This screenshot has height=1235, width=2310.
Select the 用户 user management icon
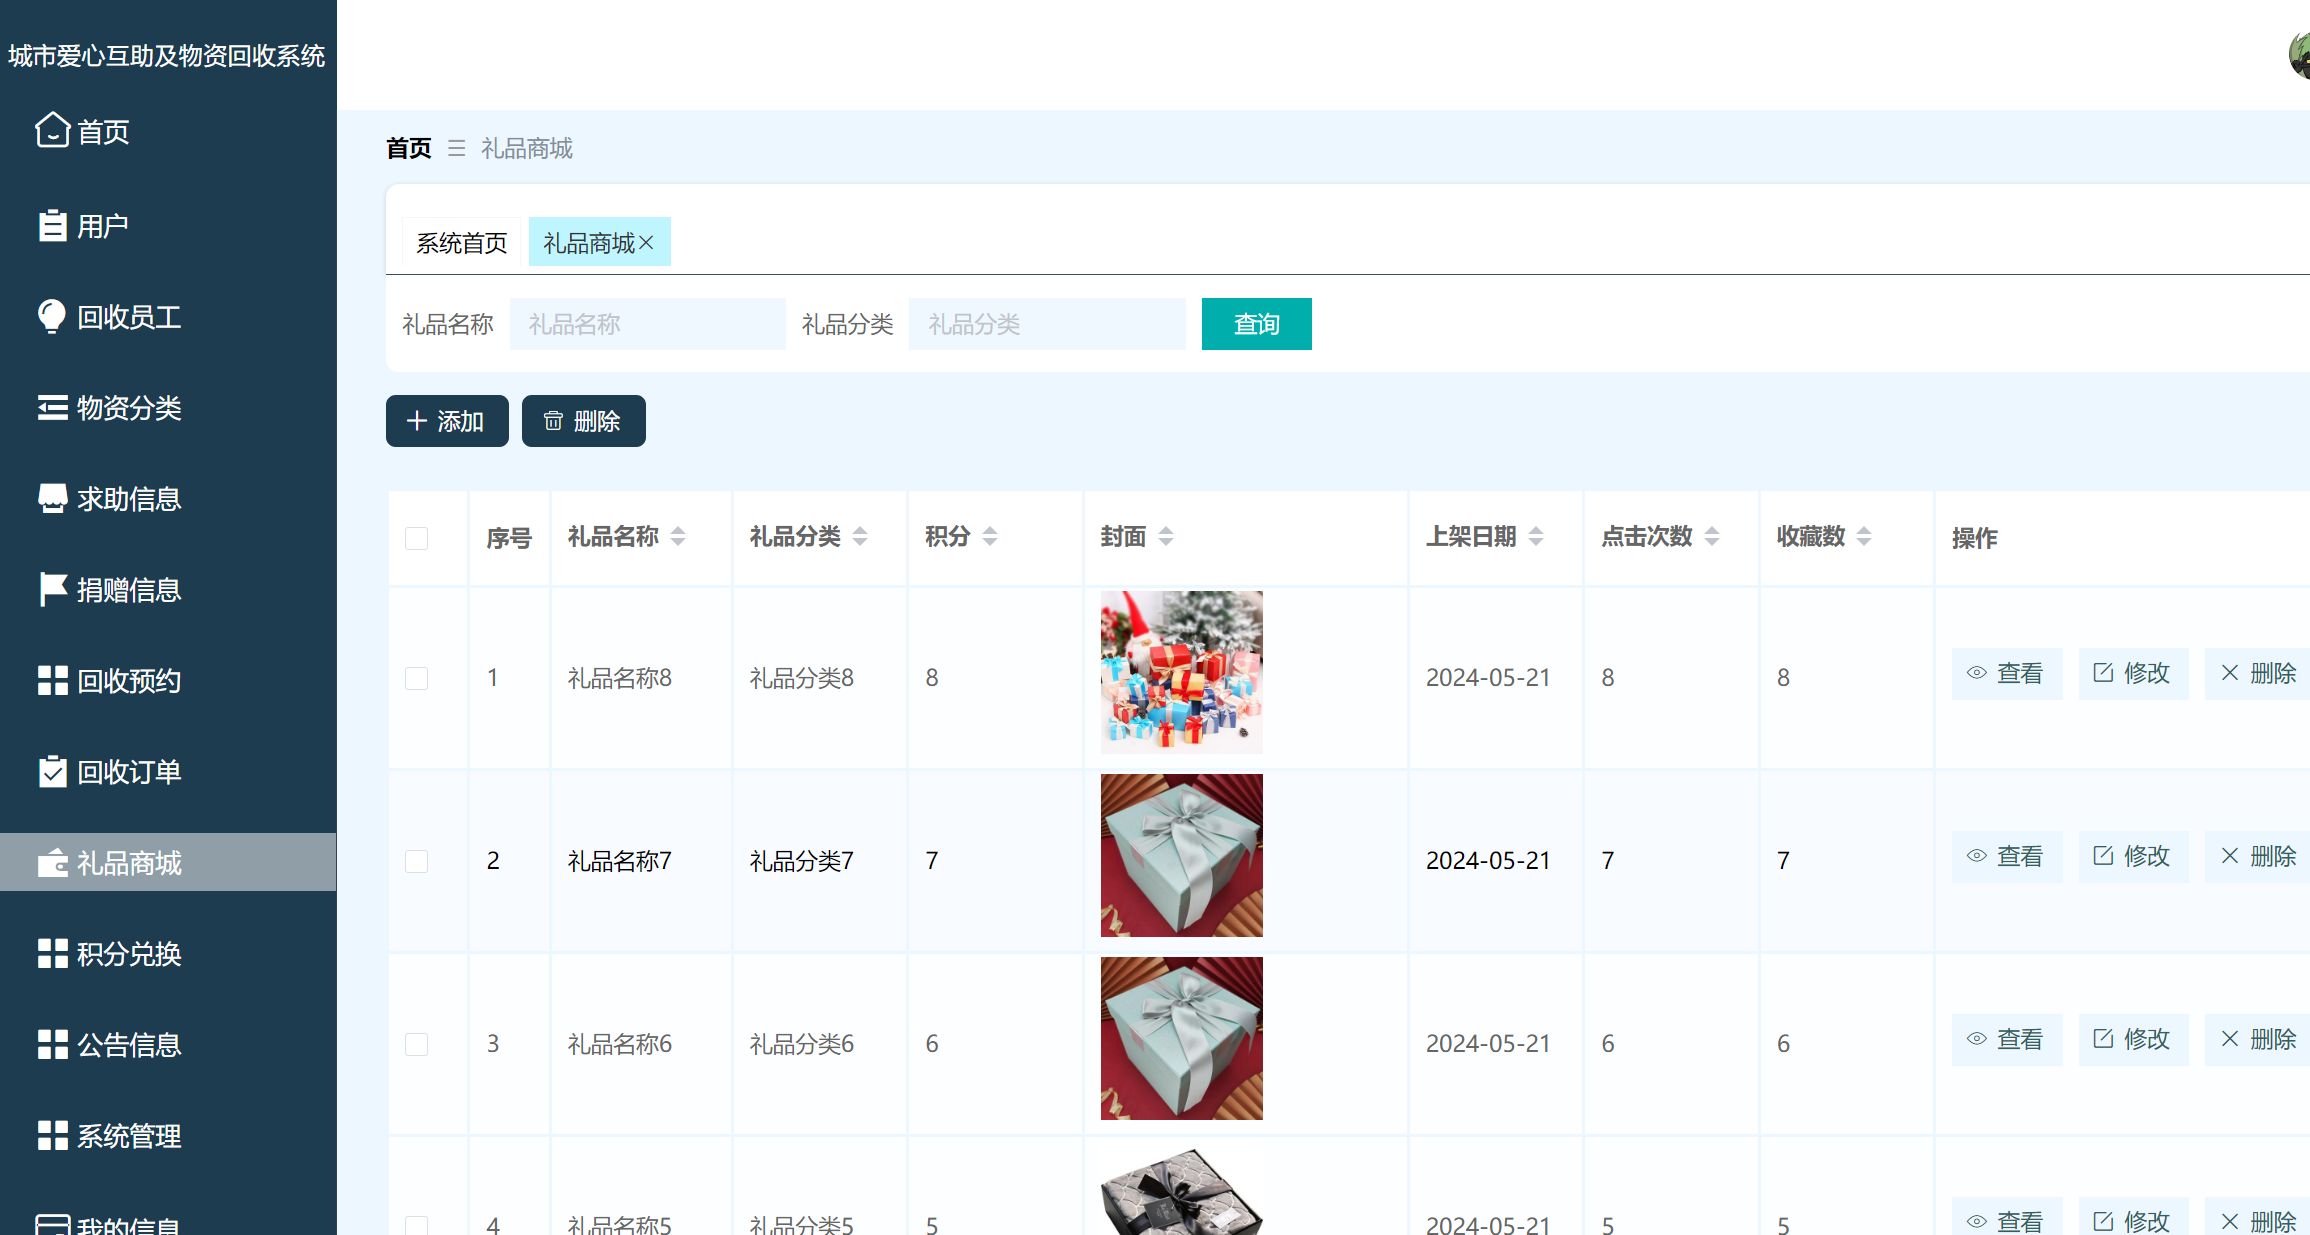click(x=52, y=225)
